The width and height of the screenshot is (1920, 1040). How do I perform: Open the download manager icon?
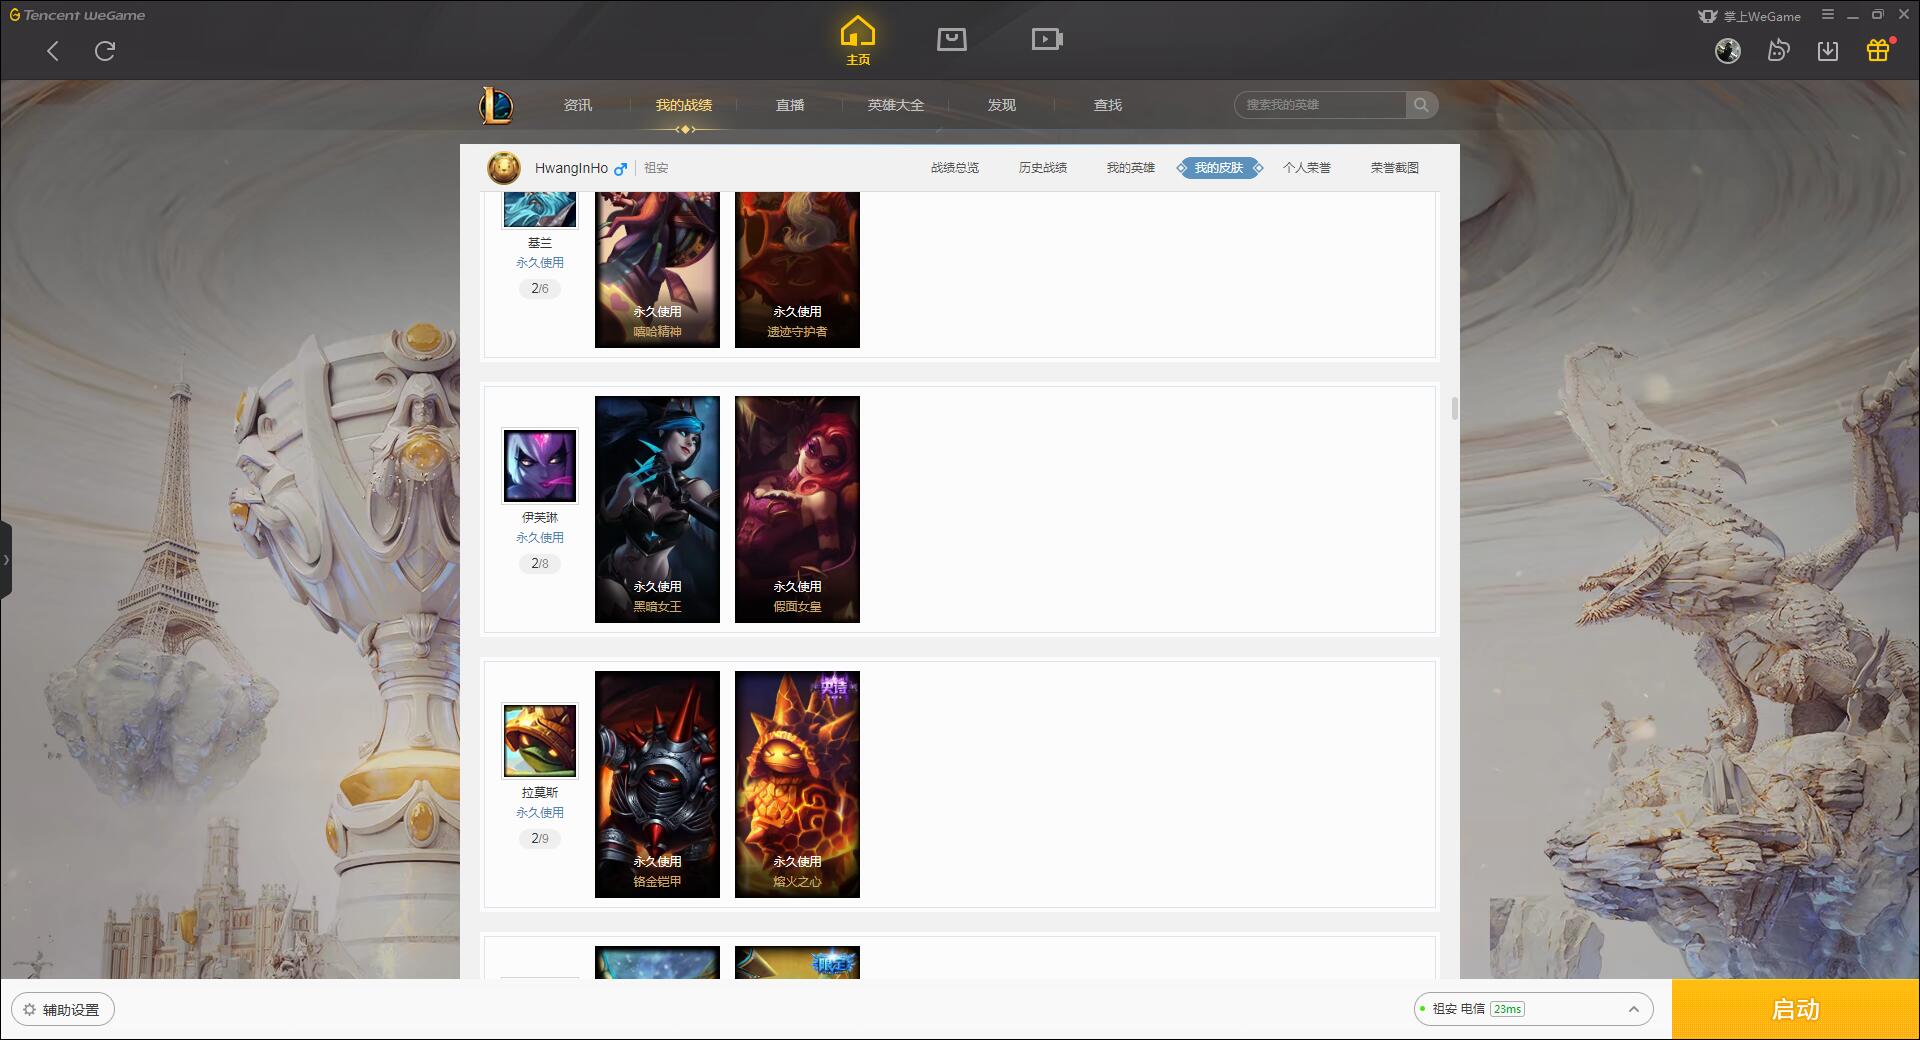pyautogui.click(x=1828, y=51)
